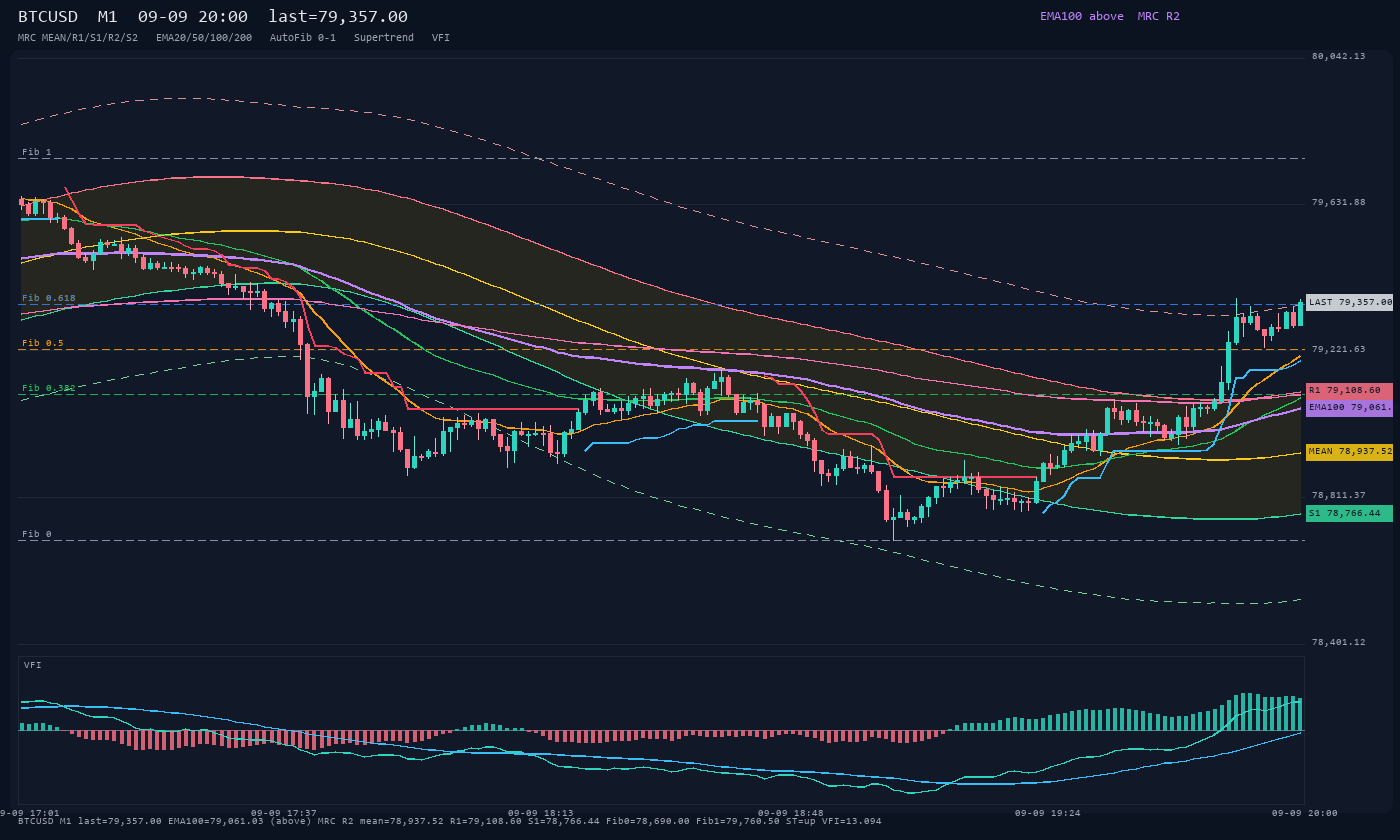
Task: Click the 80,042.13 price axis value
Action: (1338, 56)
